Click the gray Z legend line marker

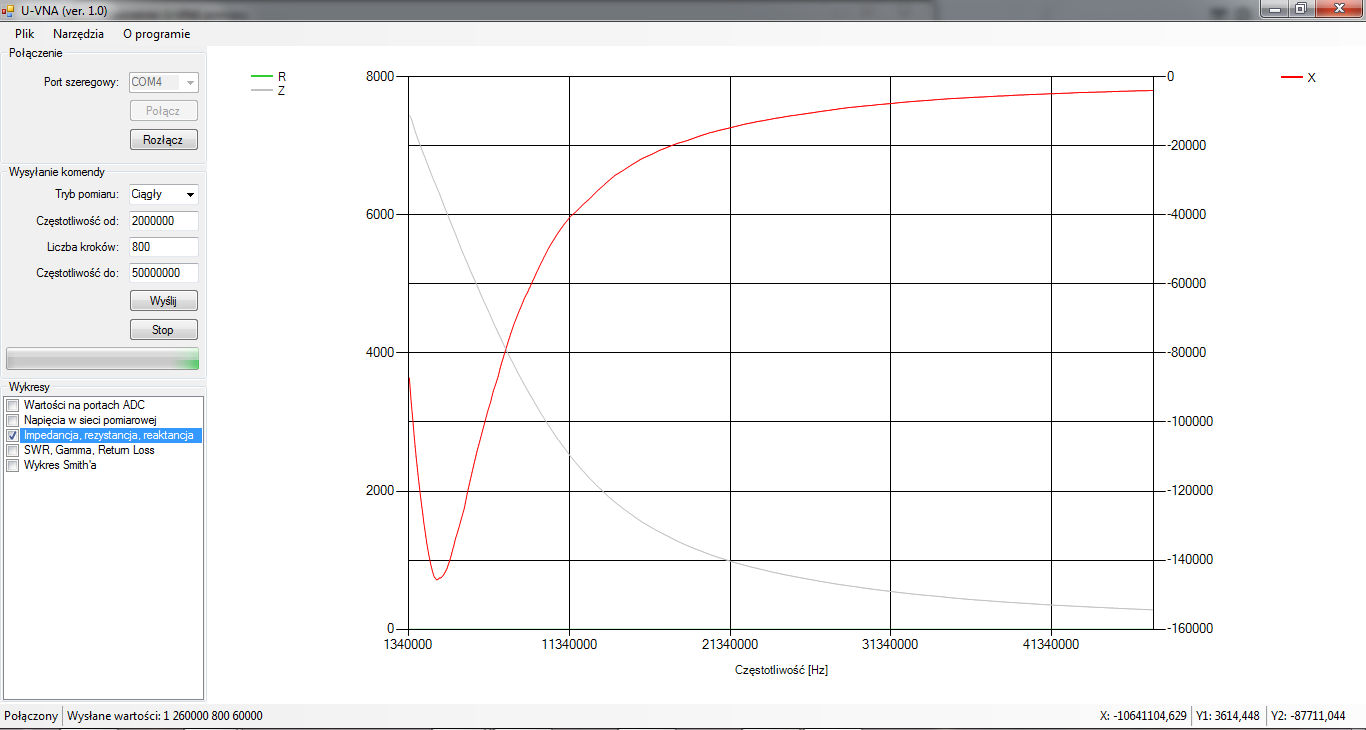tap(261, 90)
